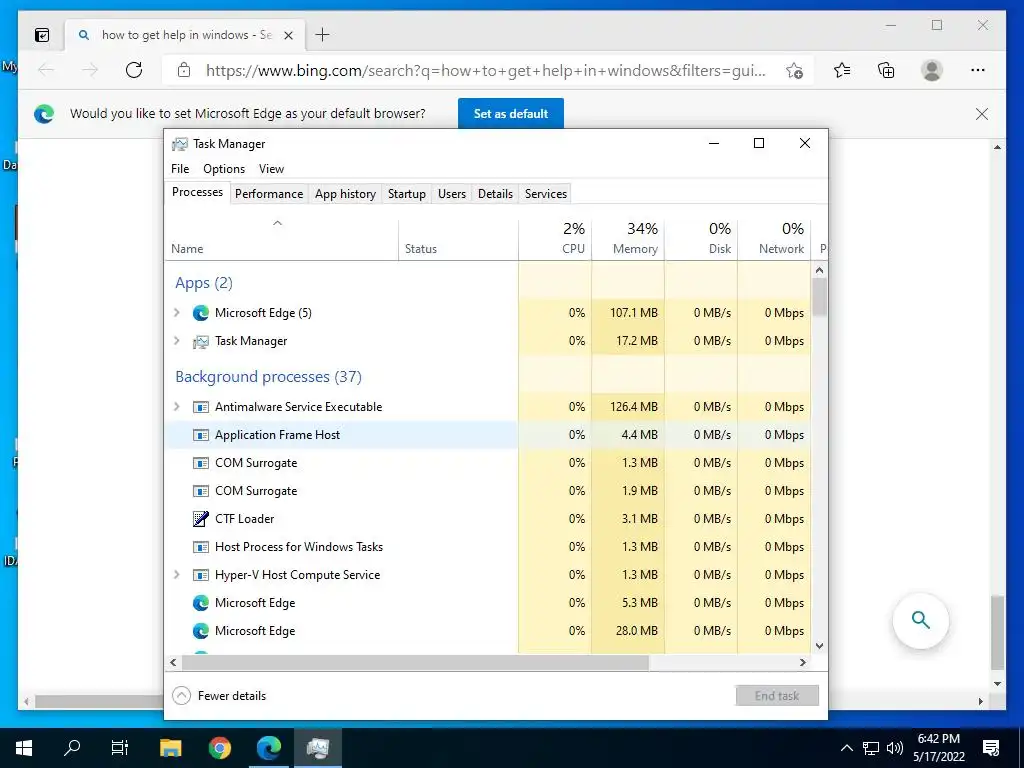Expand the Microsoft Edge (5) process group

(176, 313)
